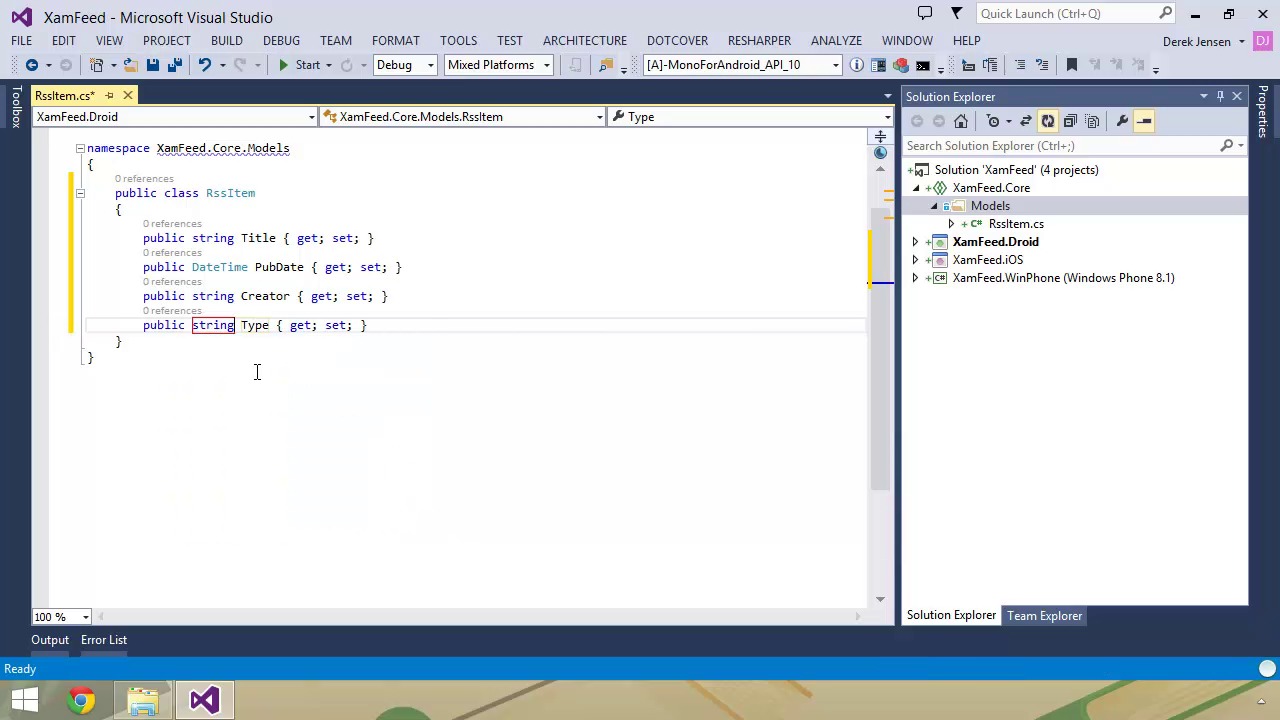This screenshot has height=720, width=1280.
Task: Collapse the namespace code region
Action: (80, 148)
